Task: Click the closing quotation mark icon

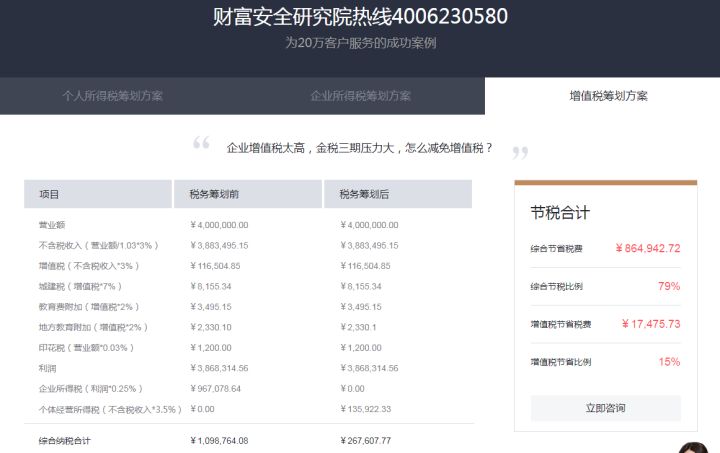Action: [x=519, y=153]
